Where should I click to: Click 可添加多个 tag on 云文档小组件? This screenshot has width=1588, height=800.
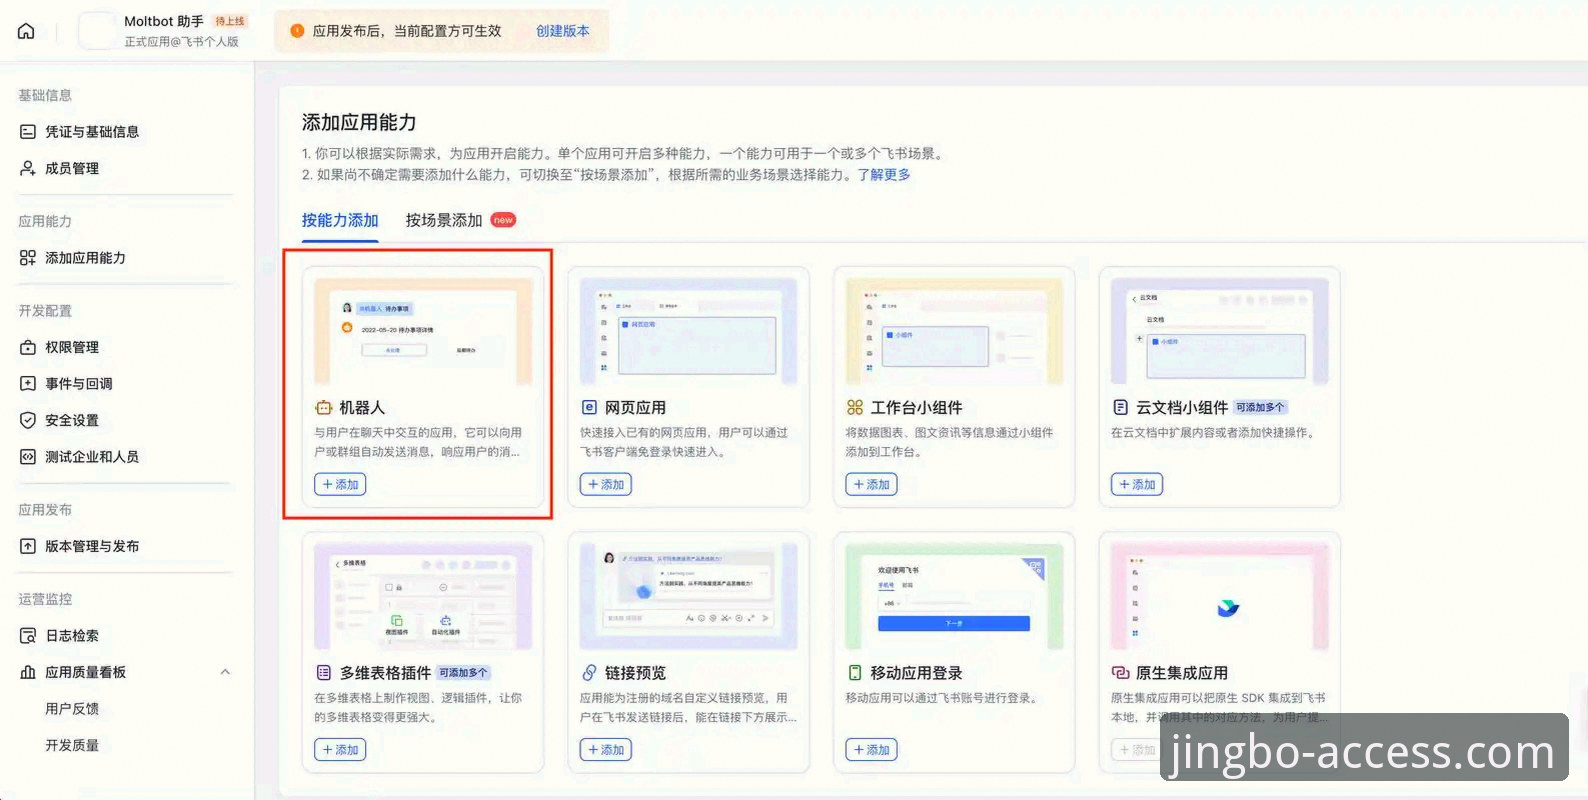1260,408
